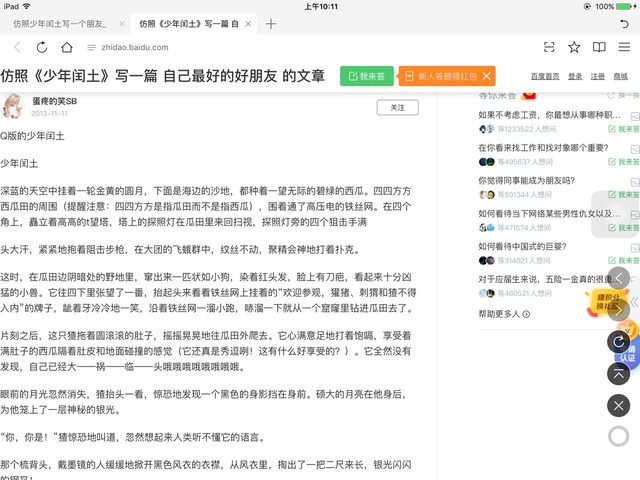Viewport: 640px width, 480px height.
Task: Open the browser home page icon
Action: (x=66, y=47)
